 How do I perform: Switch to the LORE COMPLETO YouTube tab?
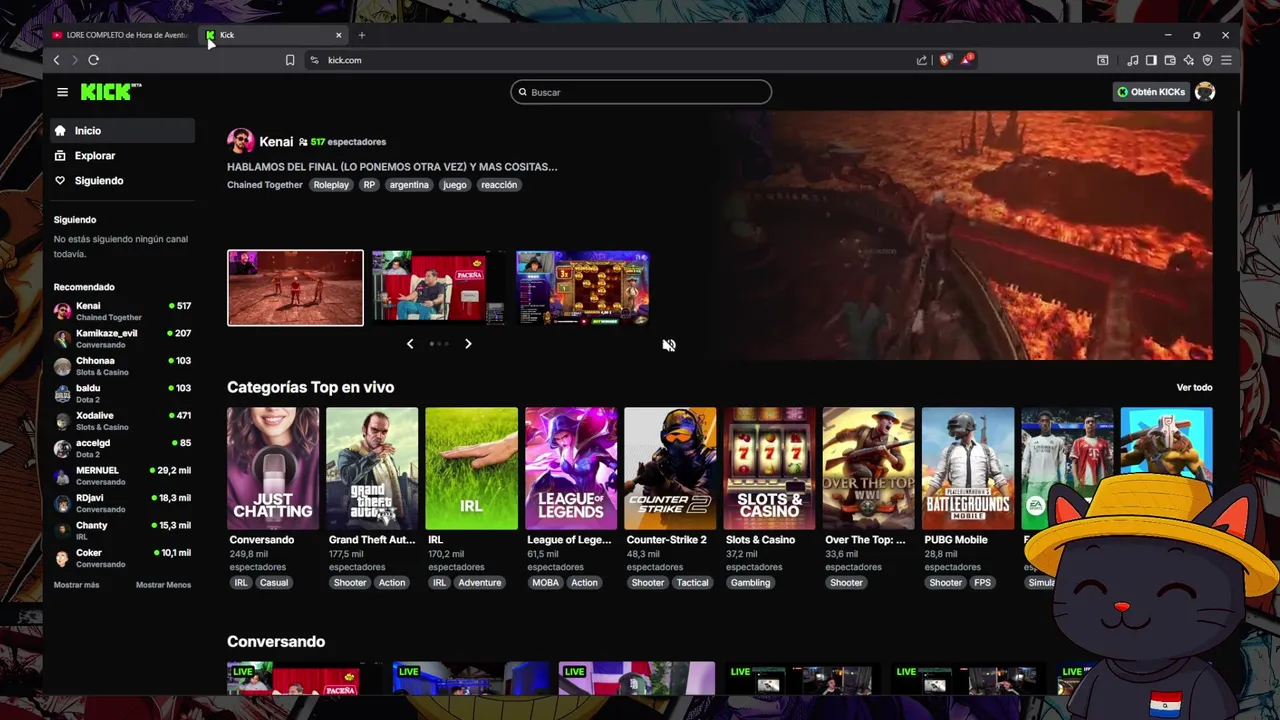pos(120,35)
